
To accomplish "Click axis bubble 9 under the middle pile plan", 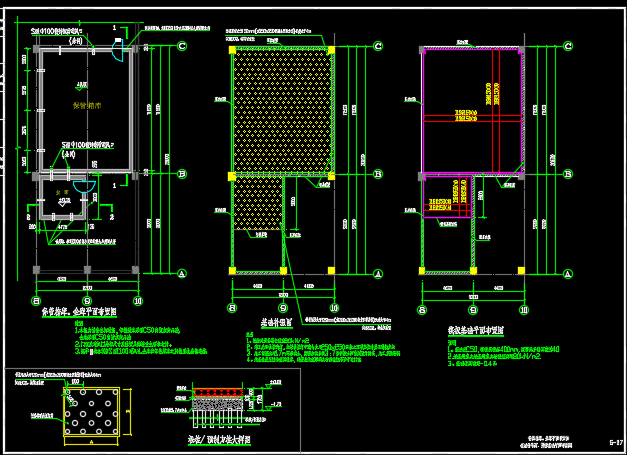I will pyautogui.click(x=283, y=308).
